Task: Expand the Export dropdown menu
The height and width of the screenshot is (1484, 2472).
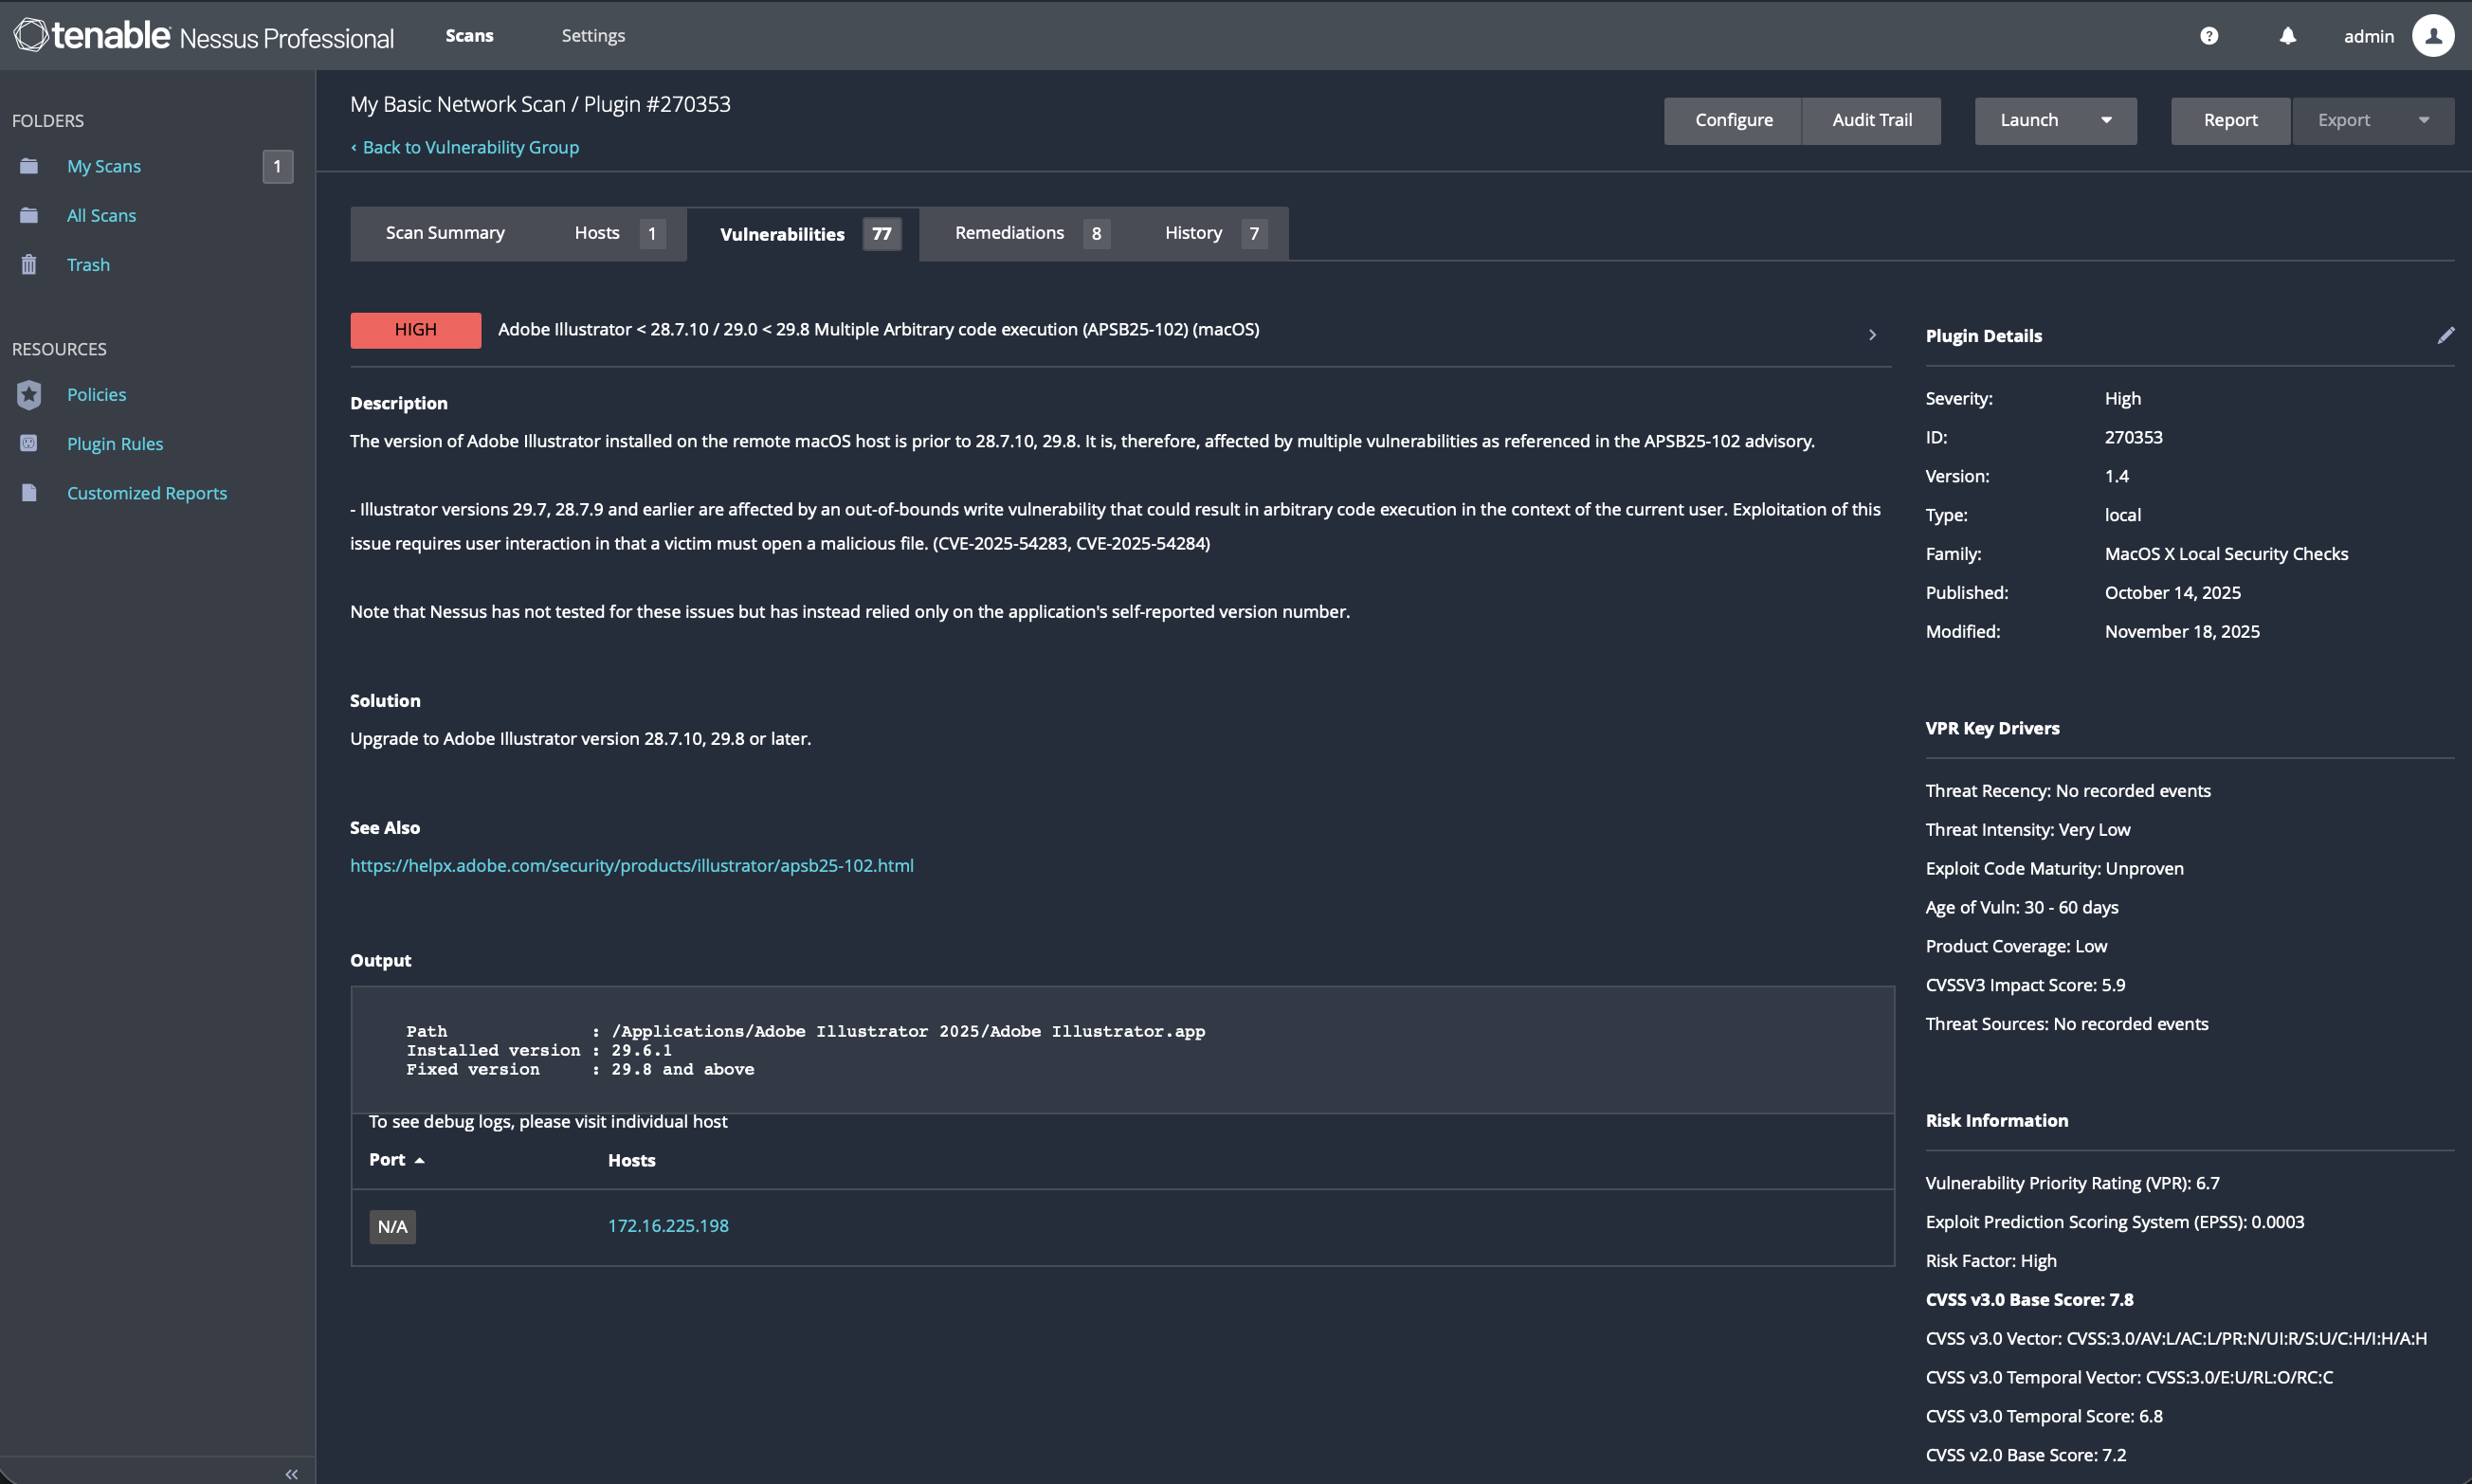Action: pos(2423,120)
